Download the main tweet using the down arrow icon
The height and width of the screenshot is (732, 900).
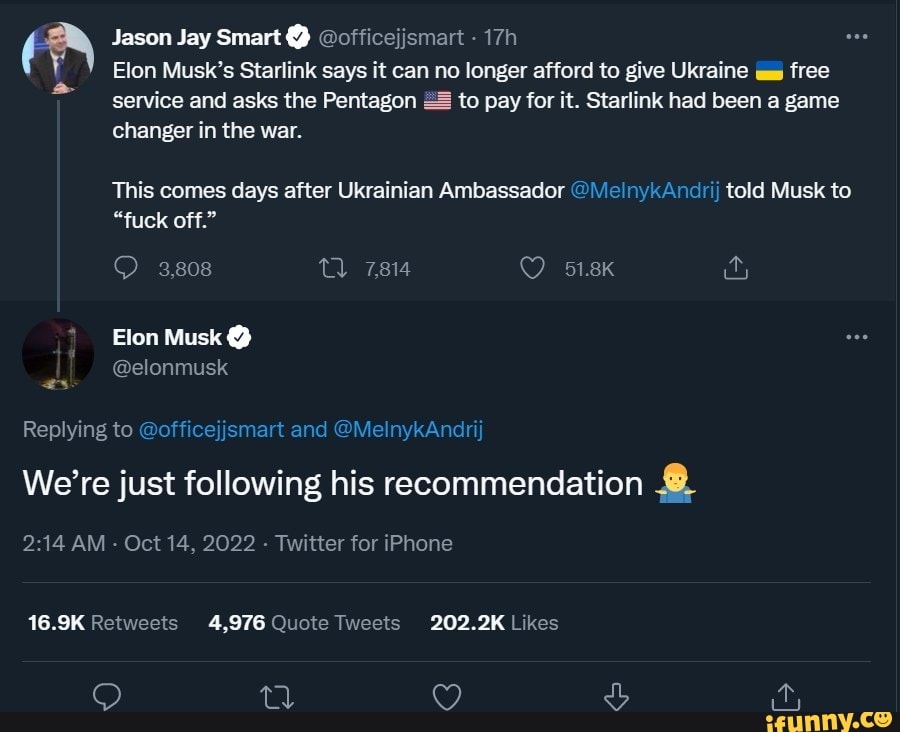[x=617, y=696]
